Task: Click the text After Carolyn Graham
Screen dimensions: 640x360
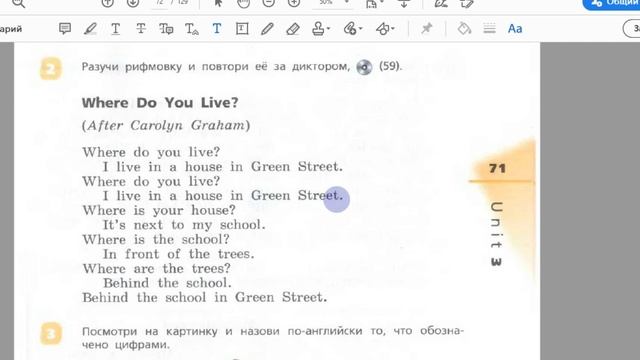Action: (166, 125)
